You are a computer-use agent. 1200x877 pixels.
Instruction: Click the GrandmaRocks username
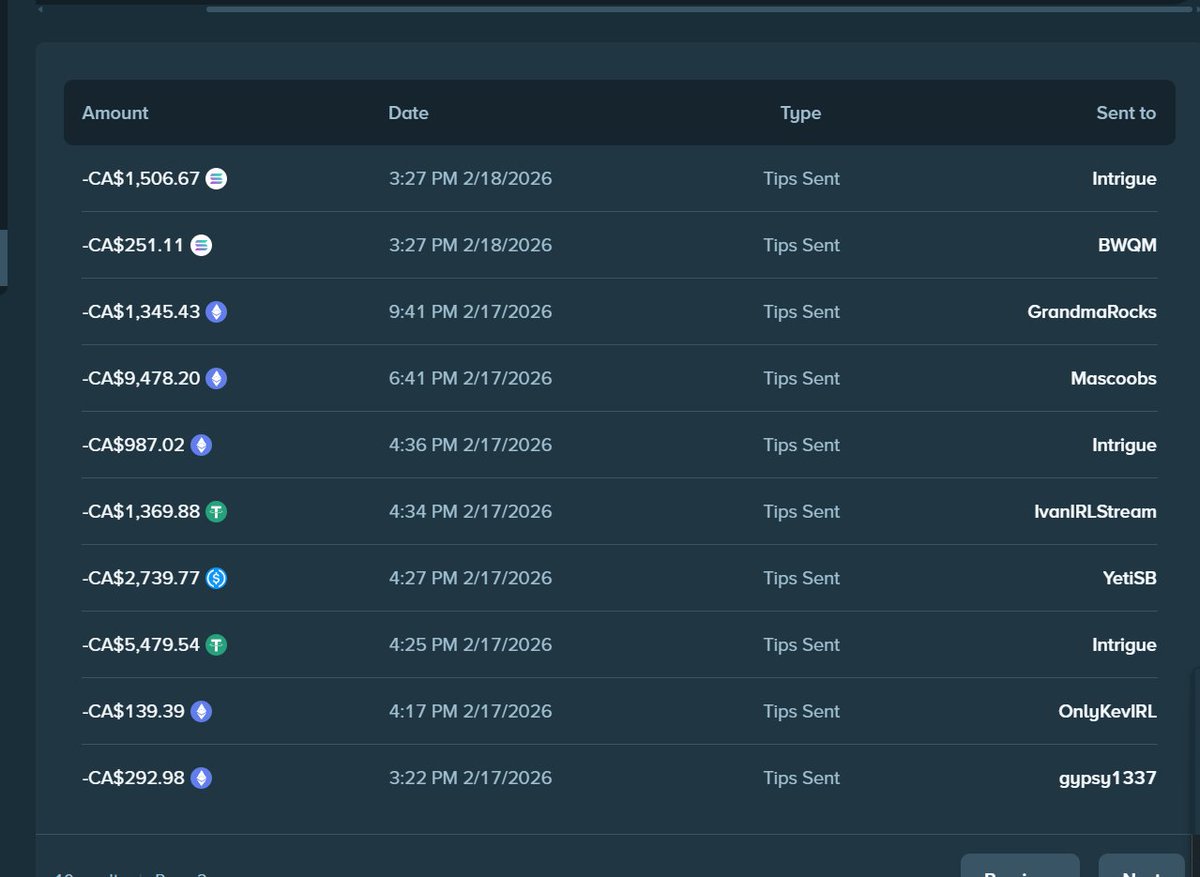click(1092, 311)
